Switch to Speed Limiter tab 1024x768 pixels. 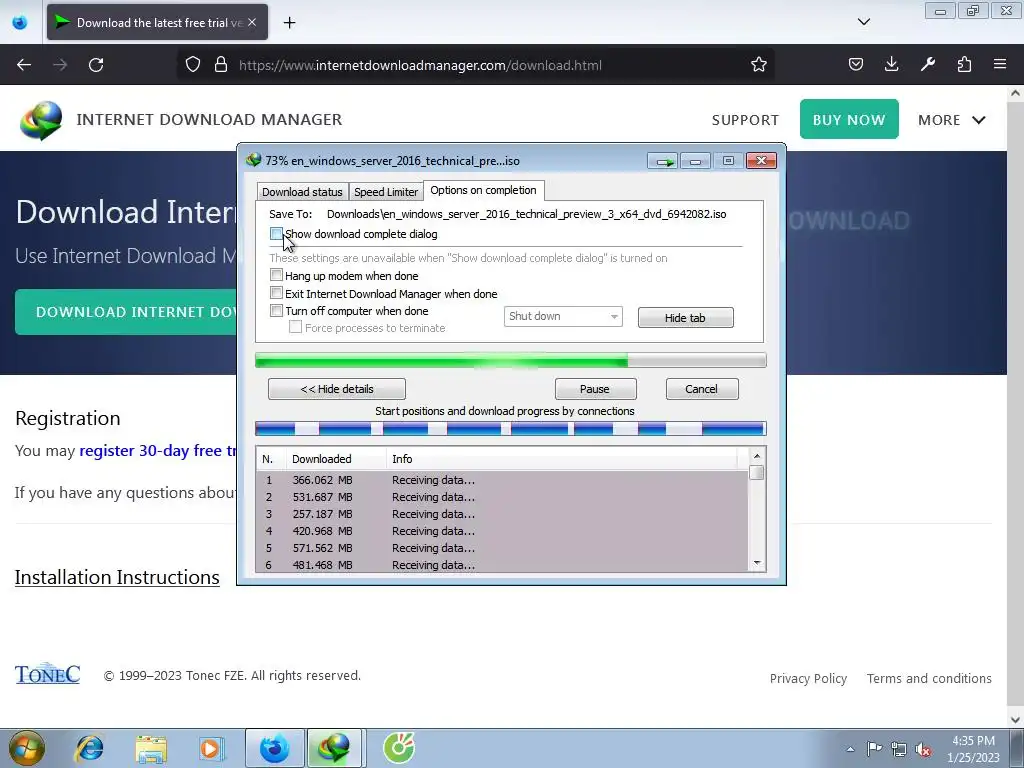pos(386,192)
